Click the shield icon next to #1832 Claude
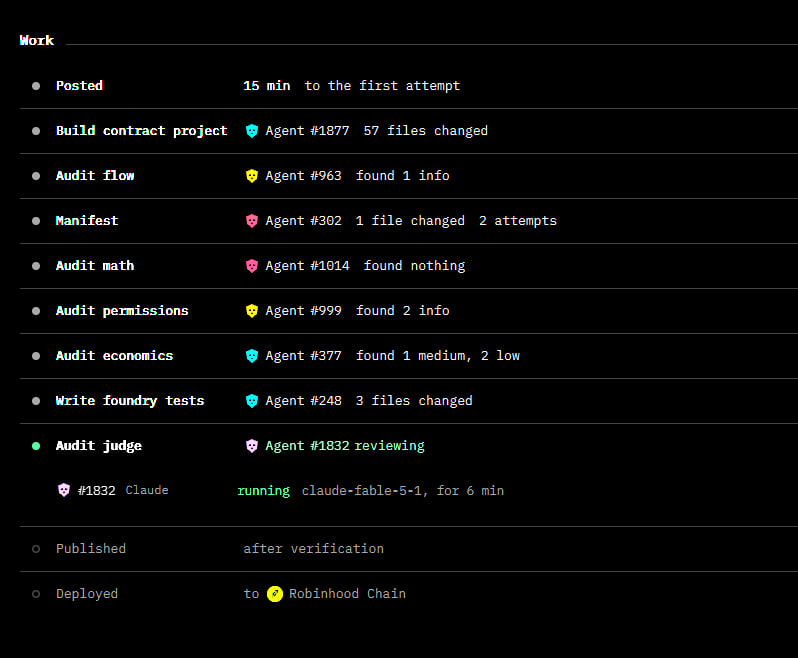 click(x=64, y=490)
